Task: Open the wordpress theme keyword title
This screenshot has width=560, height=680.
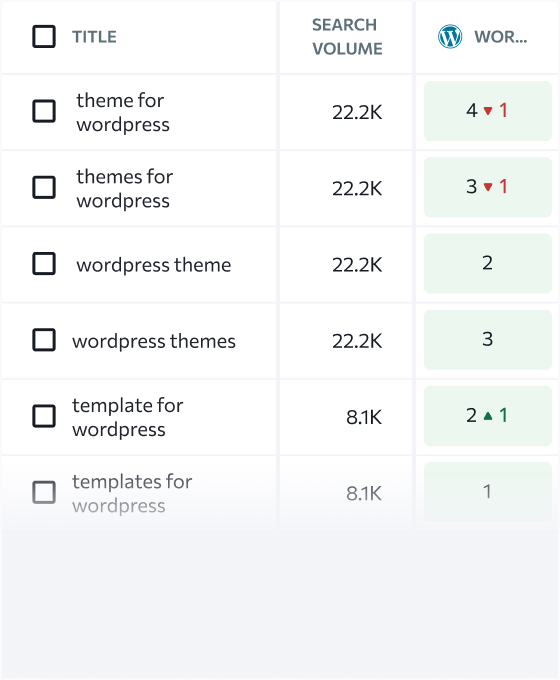Action: pos(154,265)
